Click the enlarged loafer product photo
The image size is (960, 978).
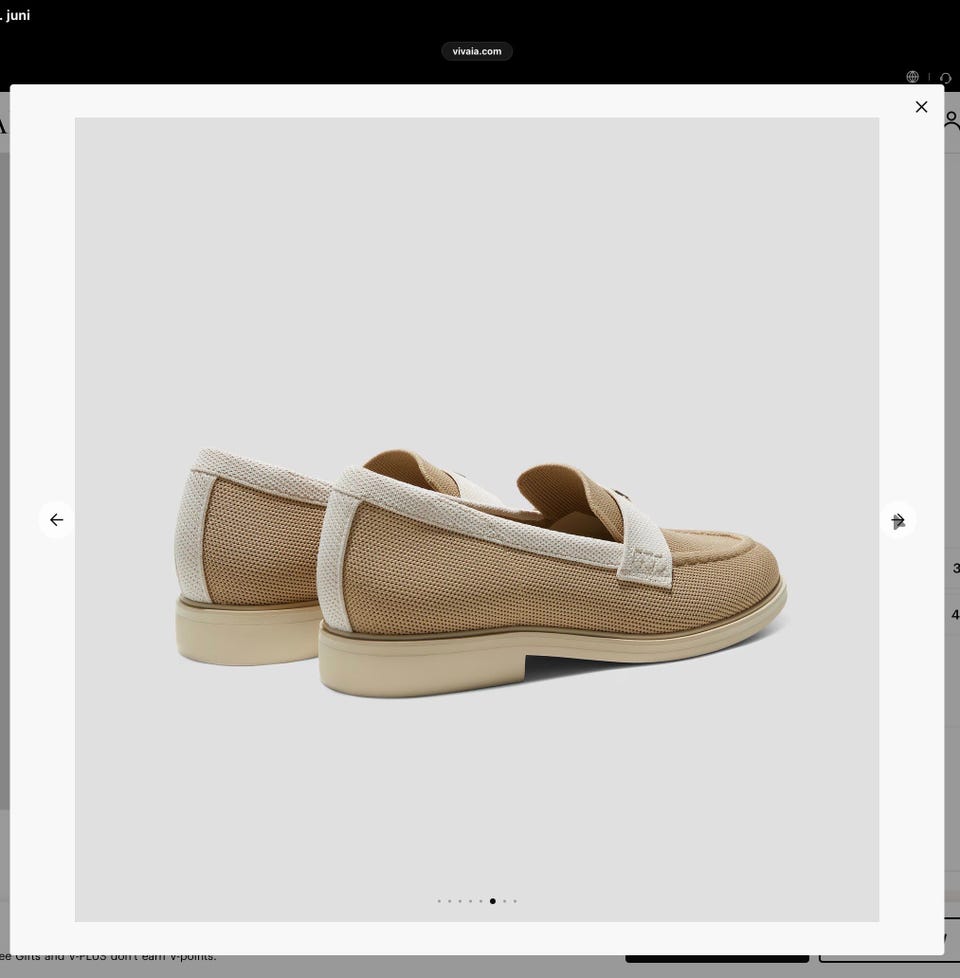coord(477,519)
